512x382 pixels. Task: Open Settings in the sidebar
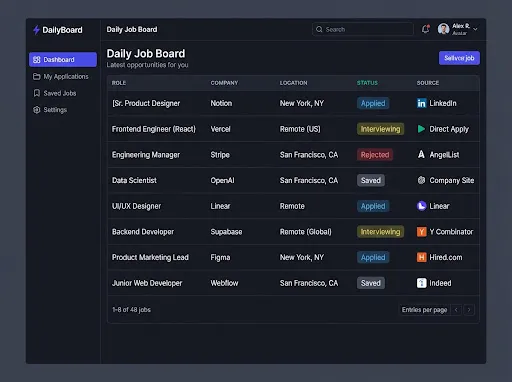point(63,110)
